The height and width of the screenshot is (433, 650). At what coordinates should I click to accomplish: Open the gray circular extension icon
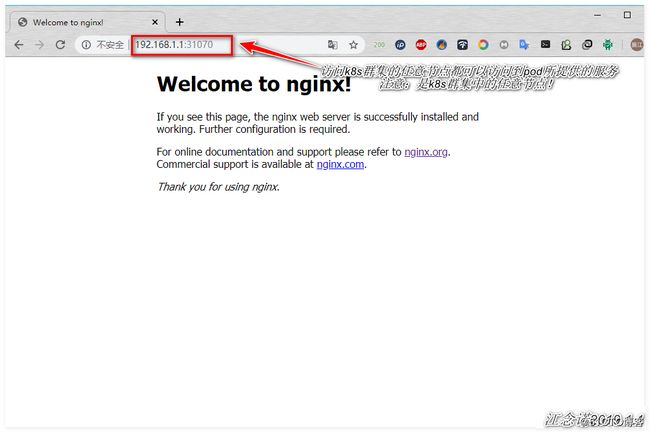[x=504, y=45]
